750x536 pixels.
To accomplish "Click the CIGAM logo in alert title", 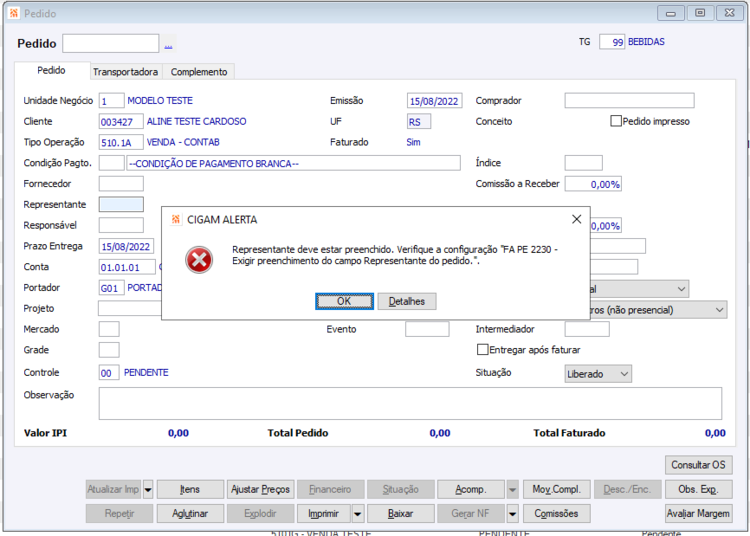I will point(176,219).
